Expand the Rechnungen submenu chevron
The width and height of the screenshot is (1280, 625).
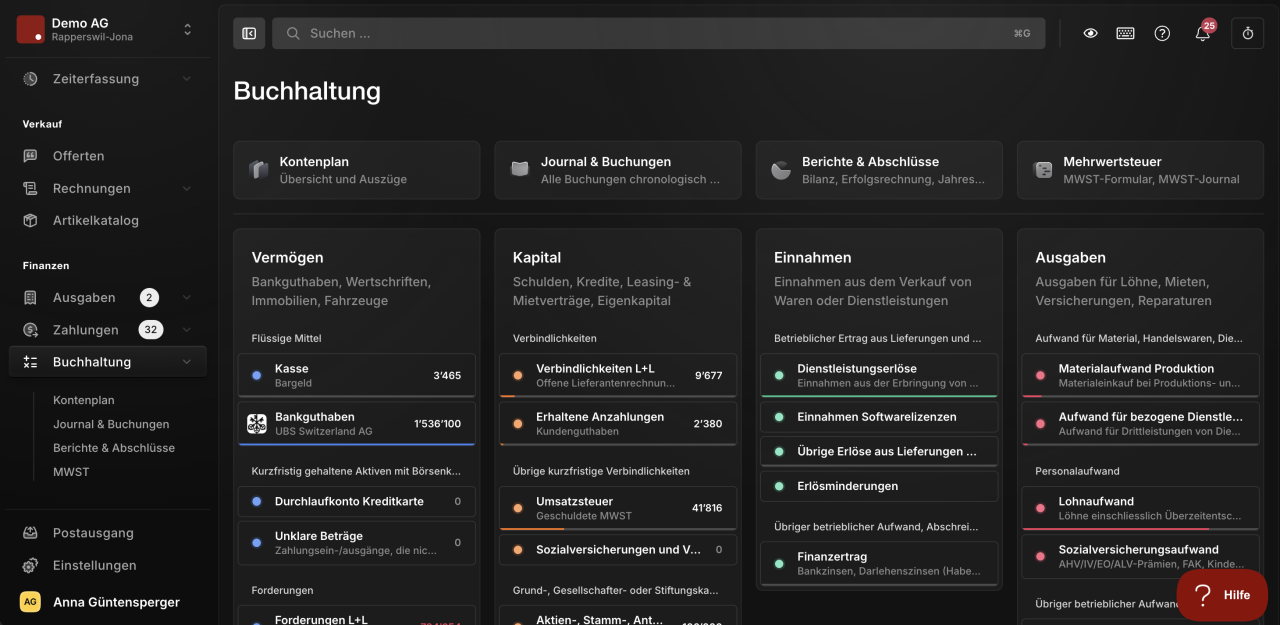187,188
